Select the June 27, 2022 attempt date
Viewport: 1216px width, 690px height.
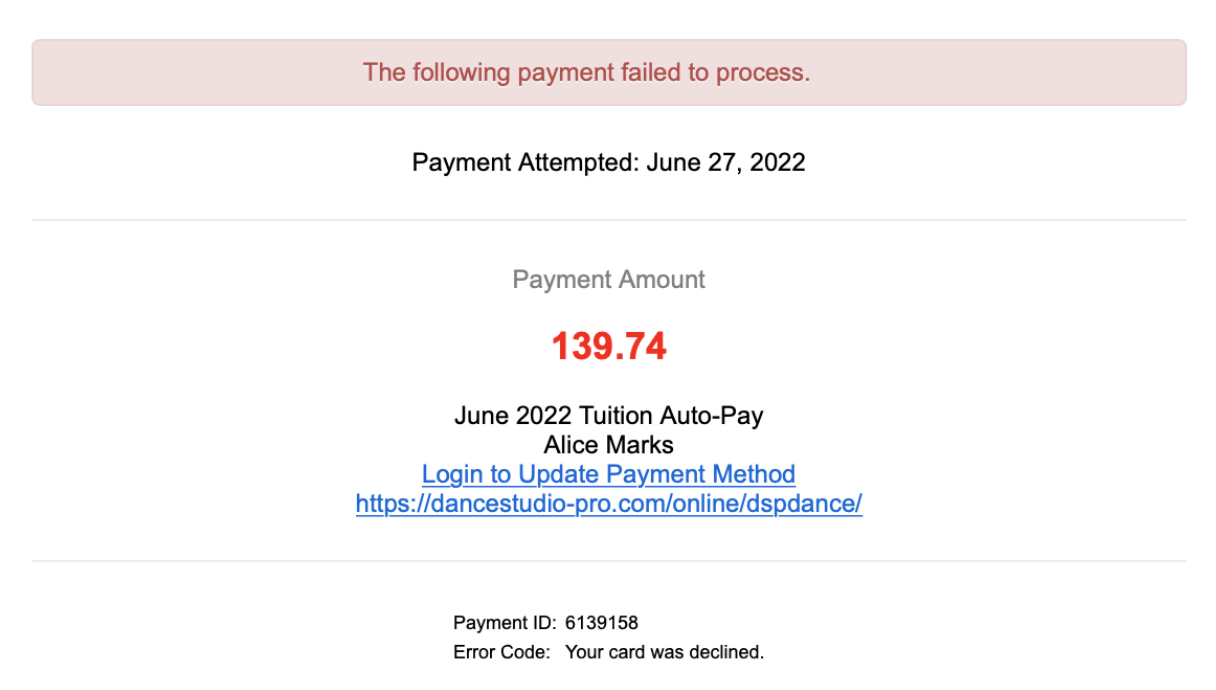725,162
